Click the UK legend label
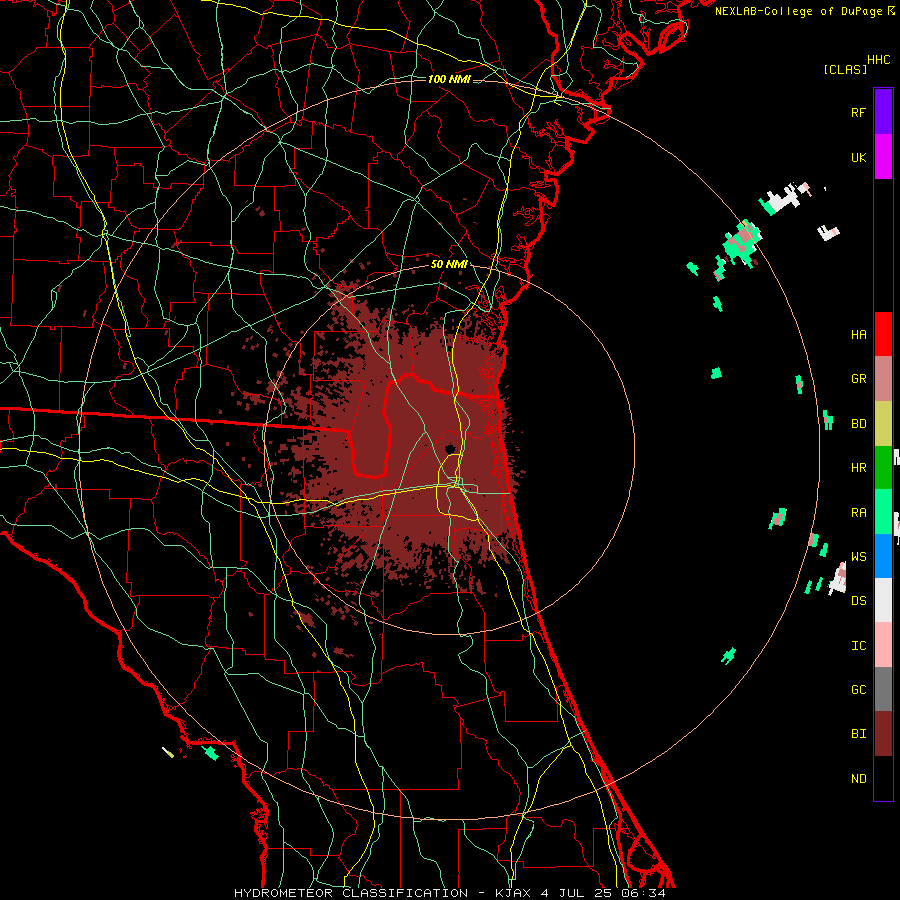 click(858, 157)
